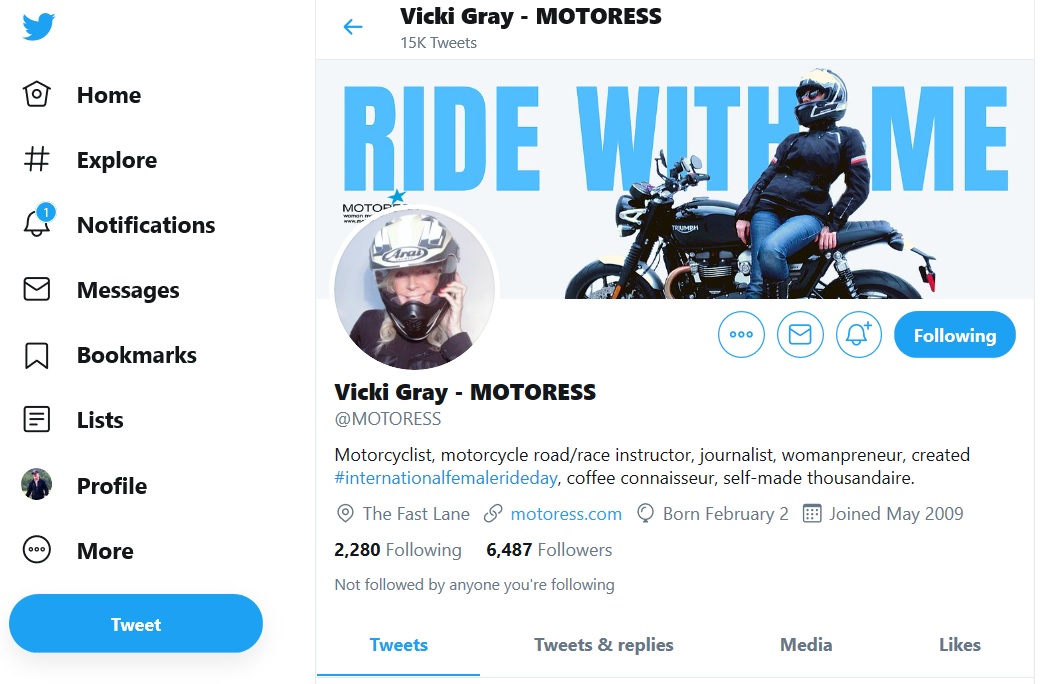1050x684 pixels.
Task: Open Explore via the hashtag icon
Action: (37, 160)
